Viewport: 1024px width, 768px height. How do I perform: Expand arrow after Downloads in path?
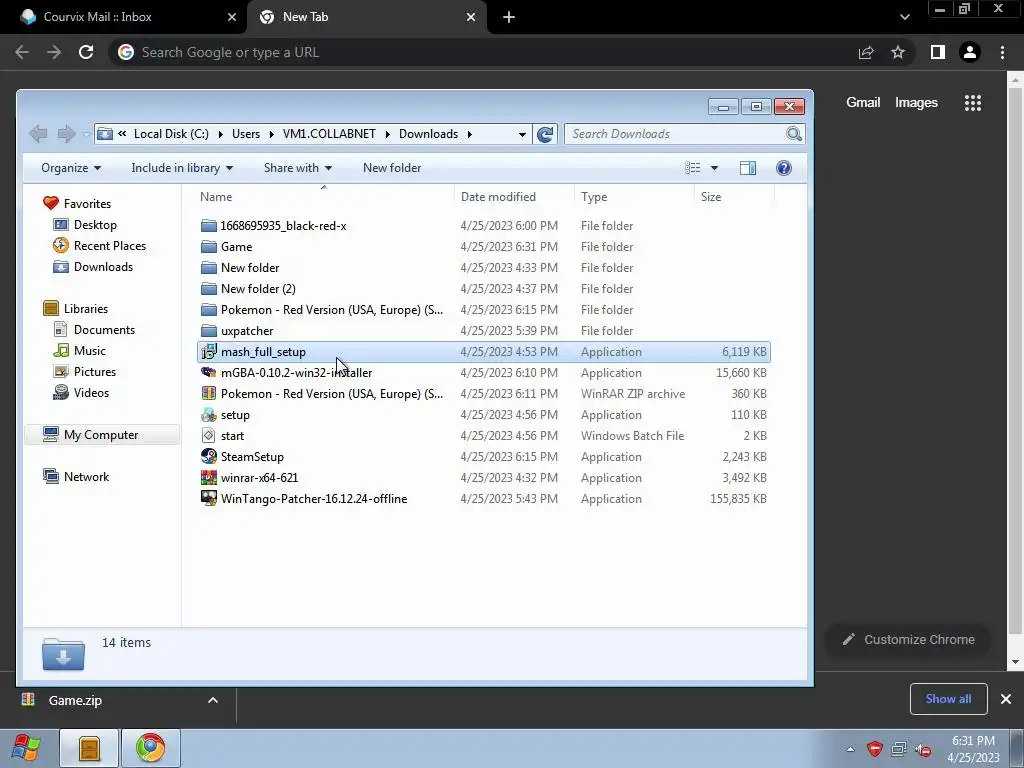(469, 134)
